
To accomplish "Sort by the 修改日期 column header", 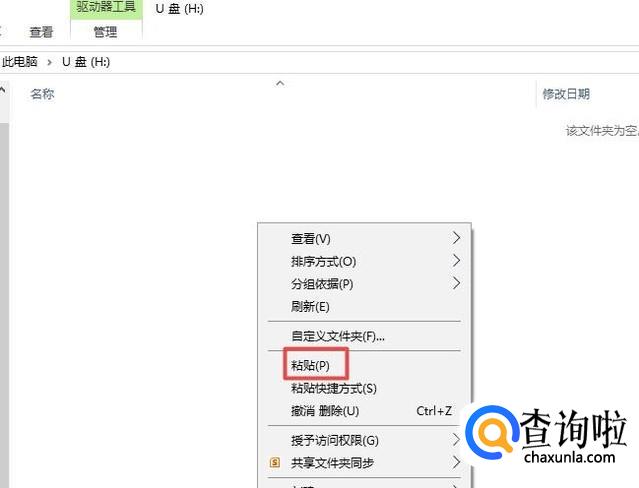I will tap(566, 94).
